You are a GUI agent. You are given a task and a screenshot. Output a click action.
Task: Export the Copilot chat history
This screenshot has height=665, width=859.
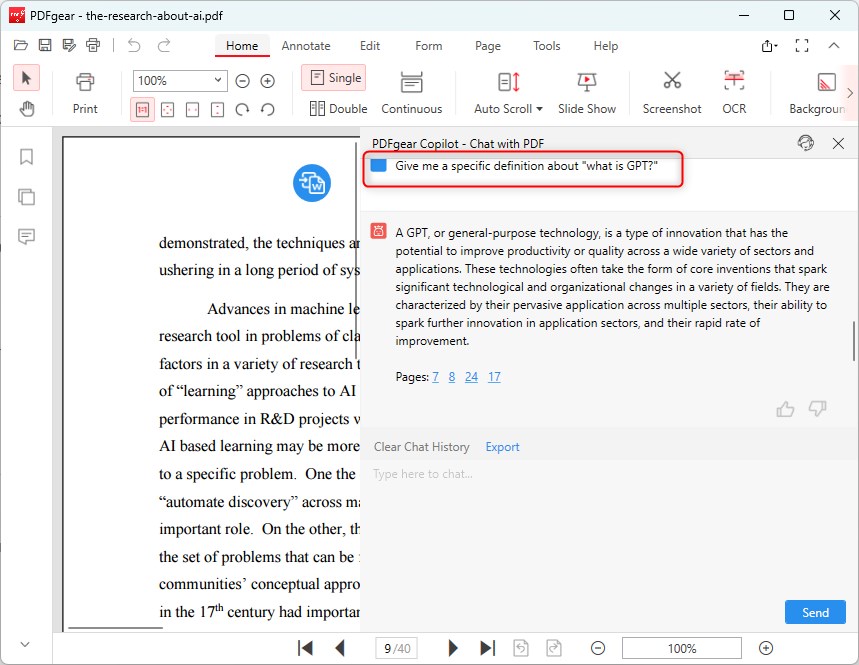point(502,446)
